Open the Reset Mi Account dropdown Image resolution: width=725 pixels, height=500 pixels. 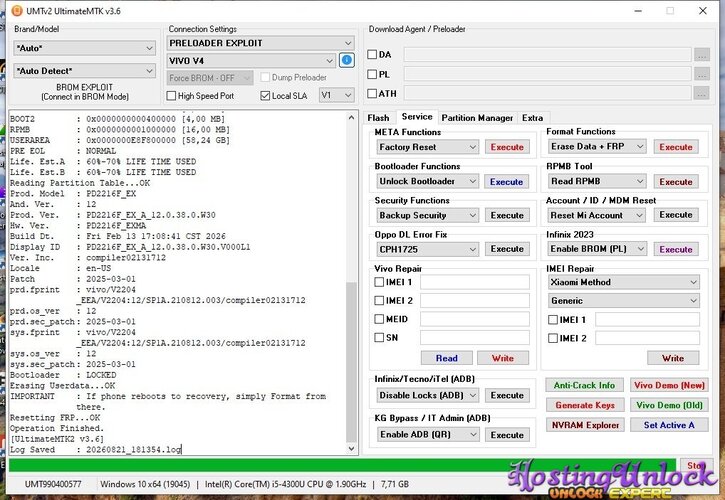click(596, 215)
